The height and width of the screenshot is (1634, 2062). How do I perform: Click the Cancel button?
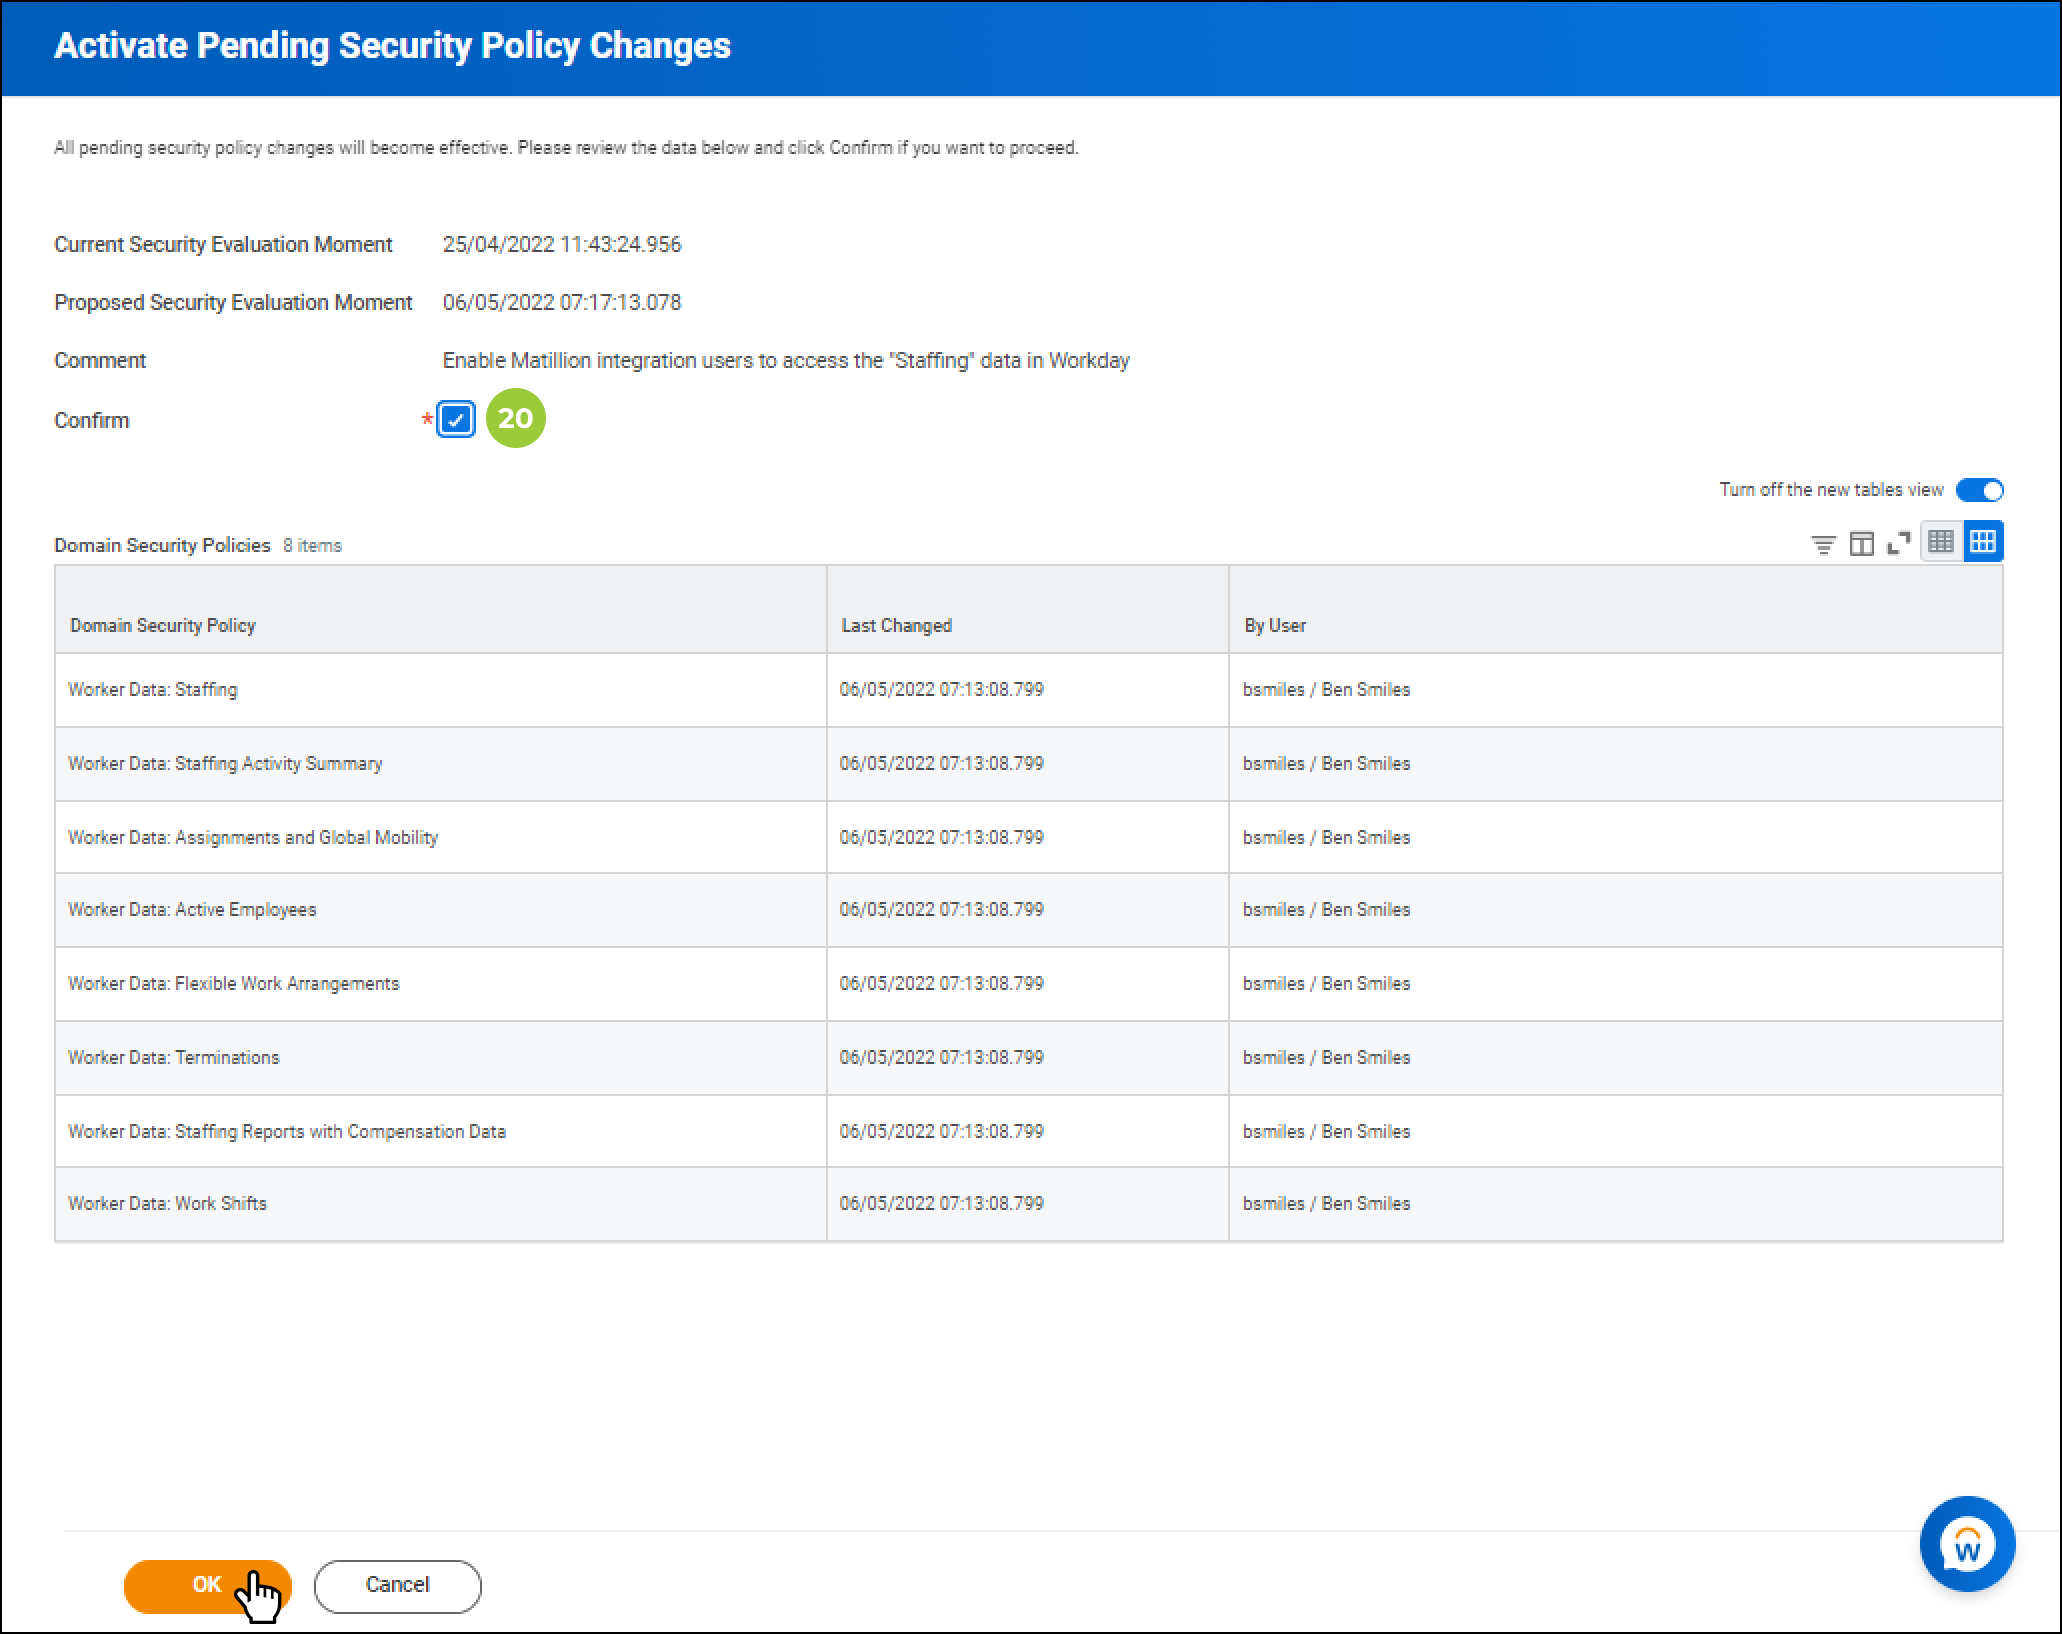pos(397,1585)
